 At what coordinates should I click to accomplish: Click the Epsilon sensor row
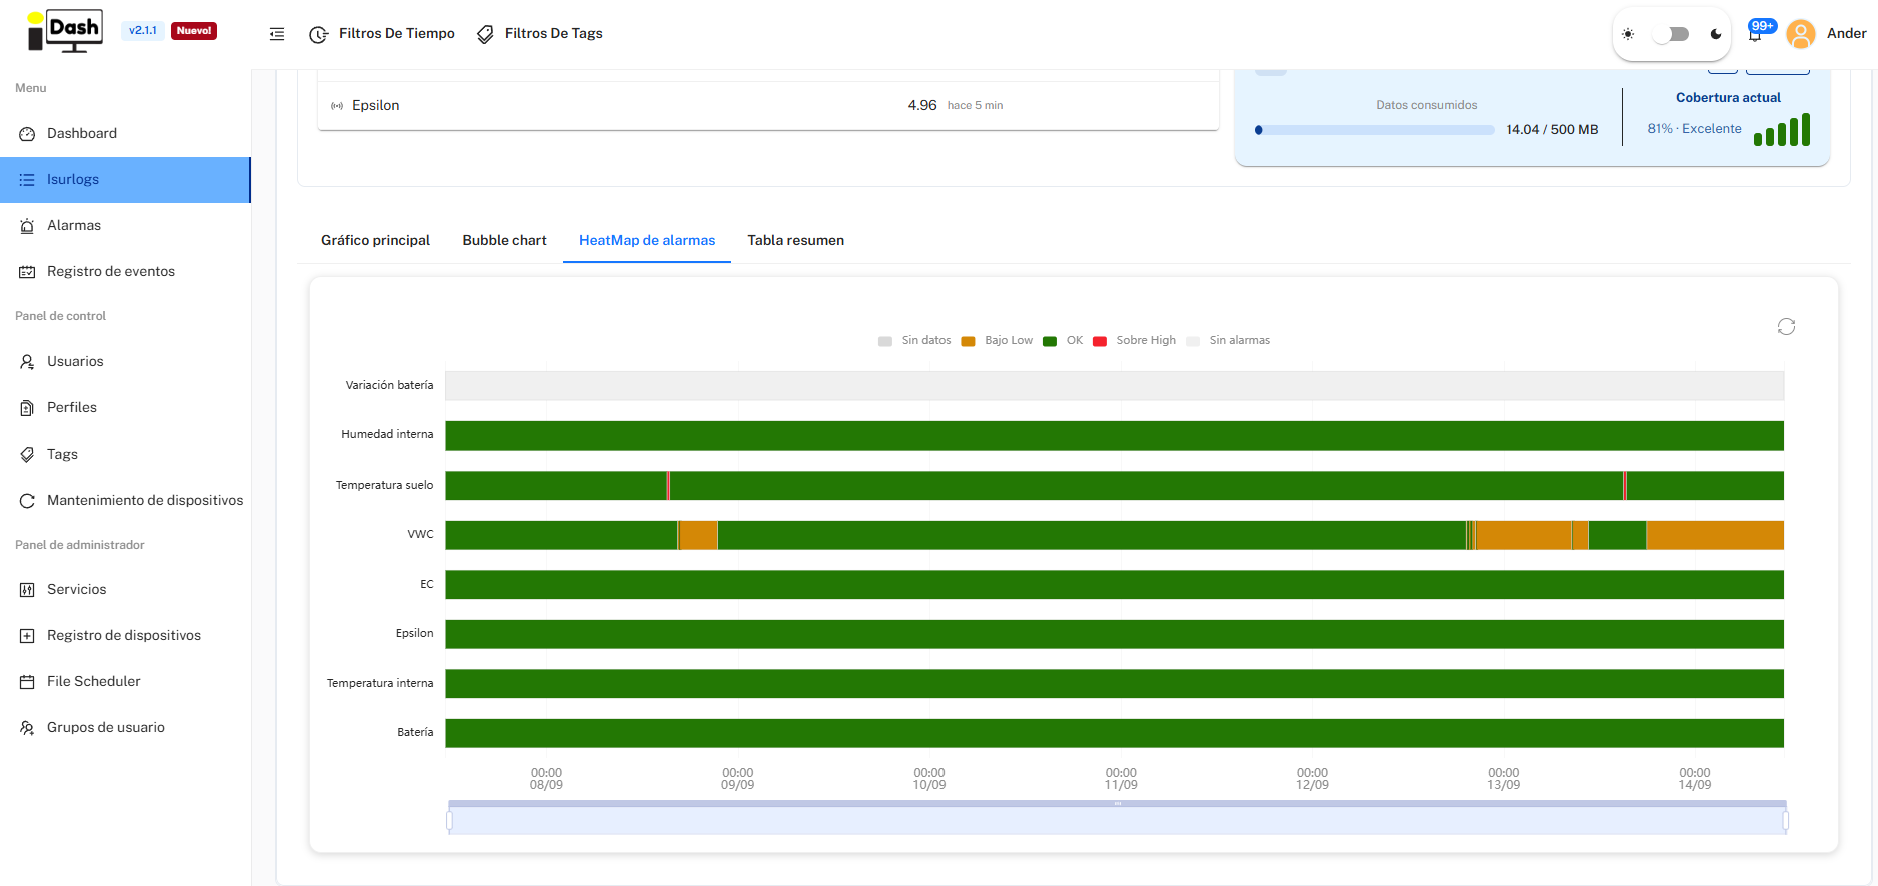(x=768, y=106)
